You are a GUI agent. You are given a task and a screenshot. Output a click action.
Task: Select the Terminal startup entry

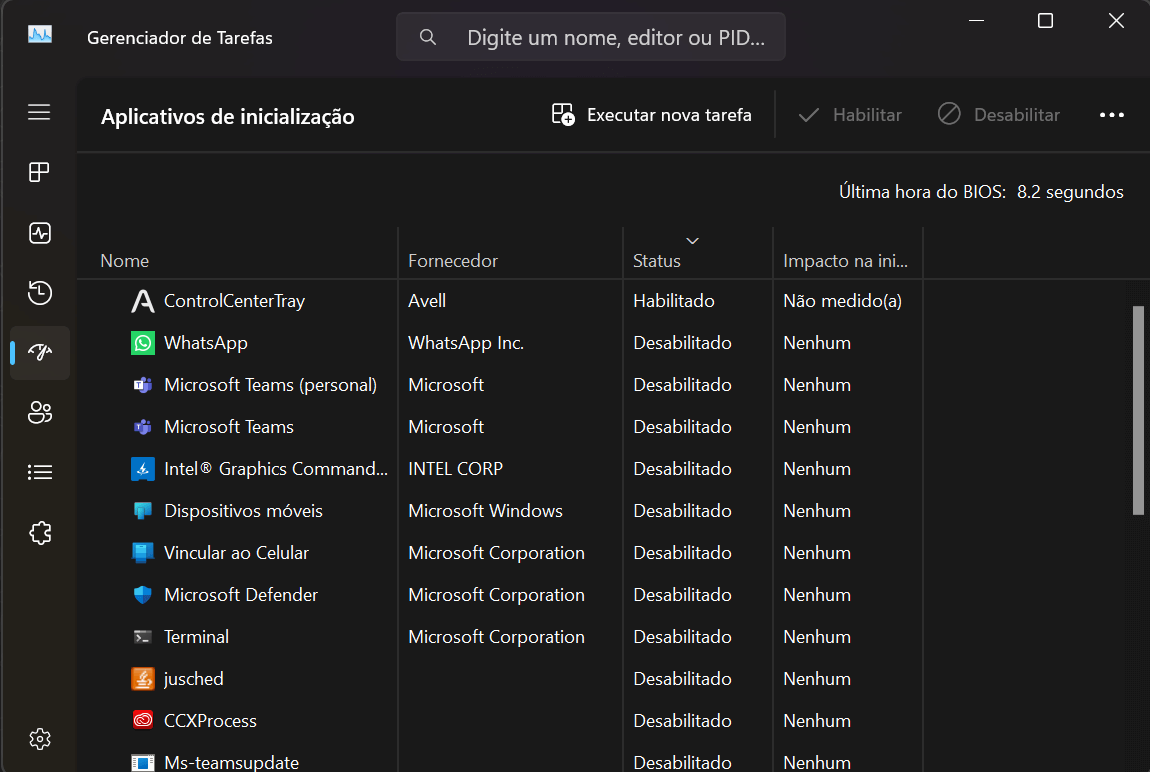click(196, 636)
